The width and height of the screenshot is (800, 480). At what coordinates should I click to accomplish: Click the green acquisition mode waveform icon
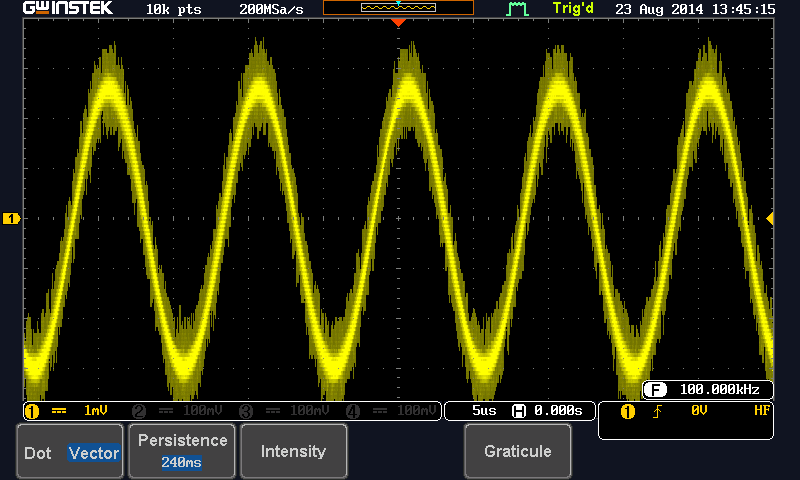[x=517, y=9]
